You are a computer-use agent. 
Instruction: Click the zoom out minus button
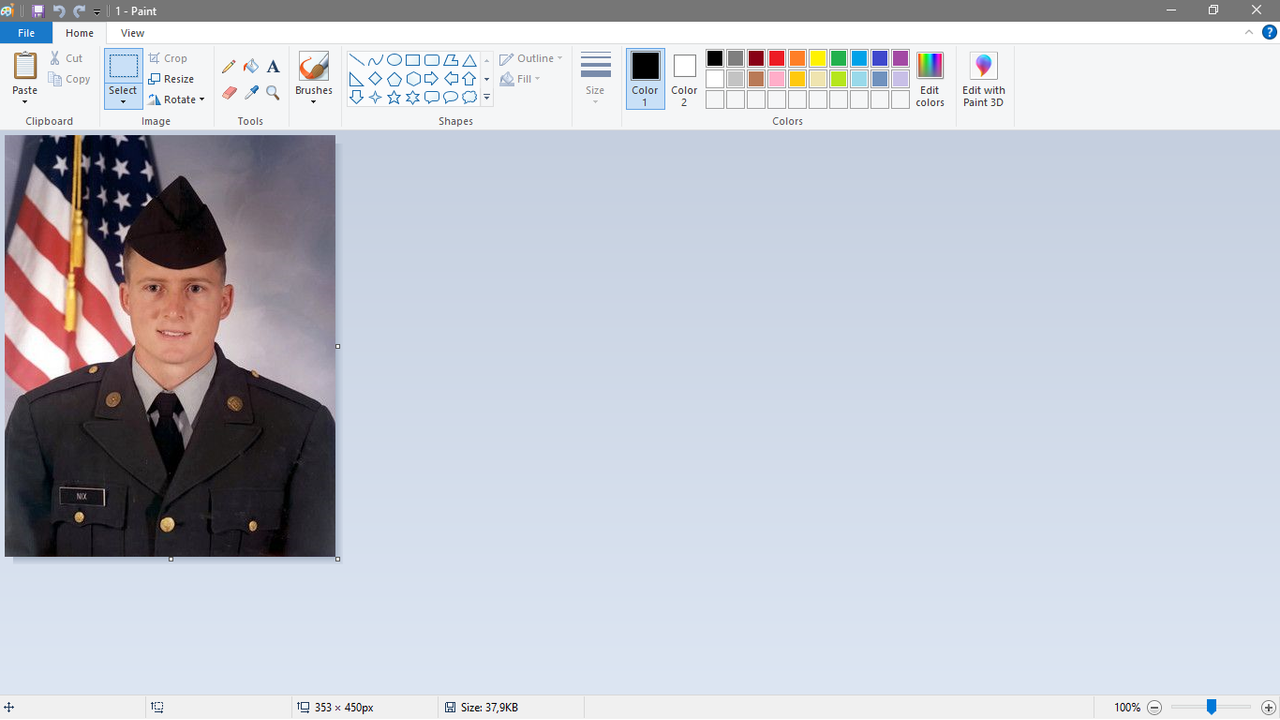point(1154,707)
